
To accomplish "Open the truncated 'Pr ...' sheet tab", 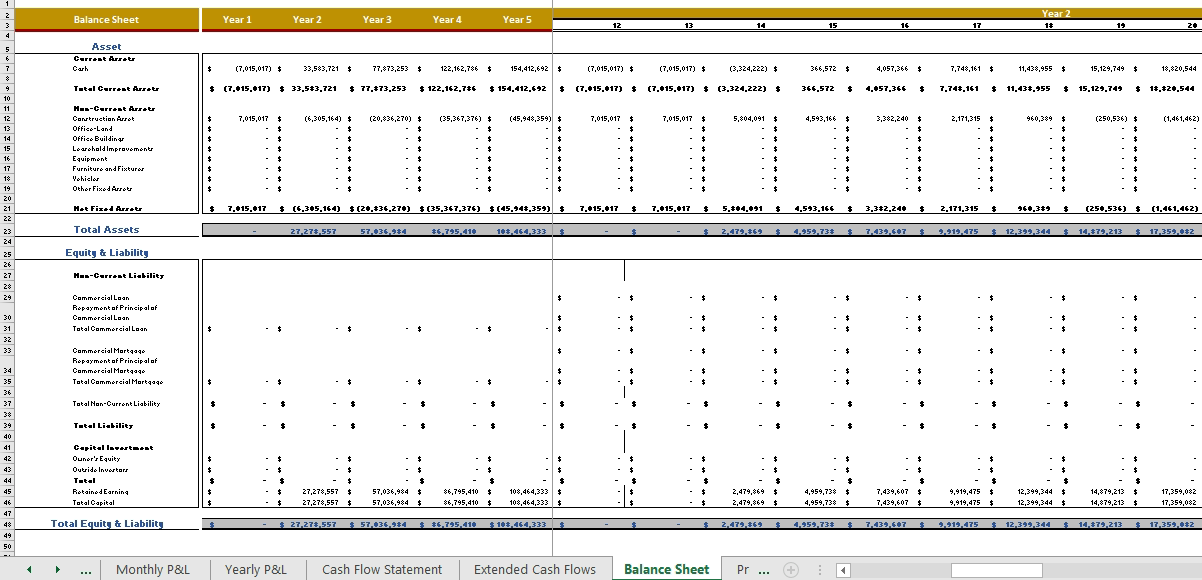I will pyautogui.click(x=755, y=570).
